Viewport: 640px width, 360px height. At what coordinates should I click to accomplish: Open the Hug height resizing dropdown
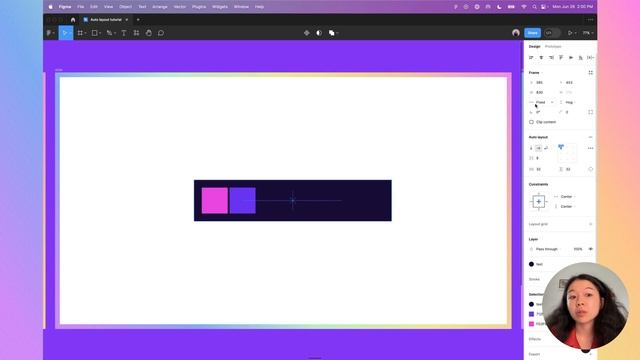point(568,102)
